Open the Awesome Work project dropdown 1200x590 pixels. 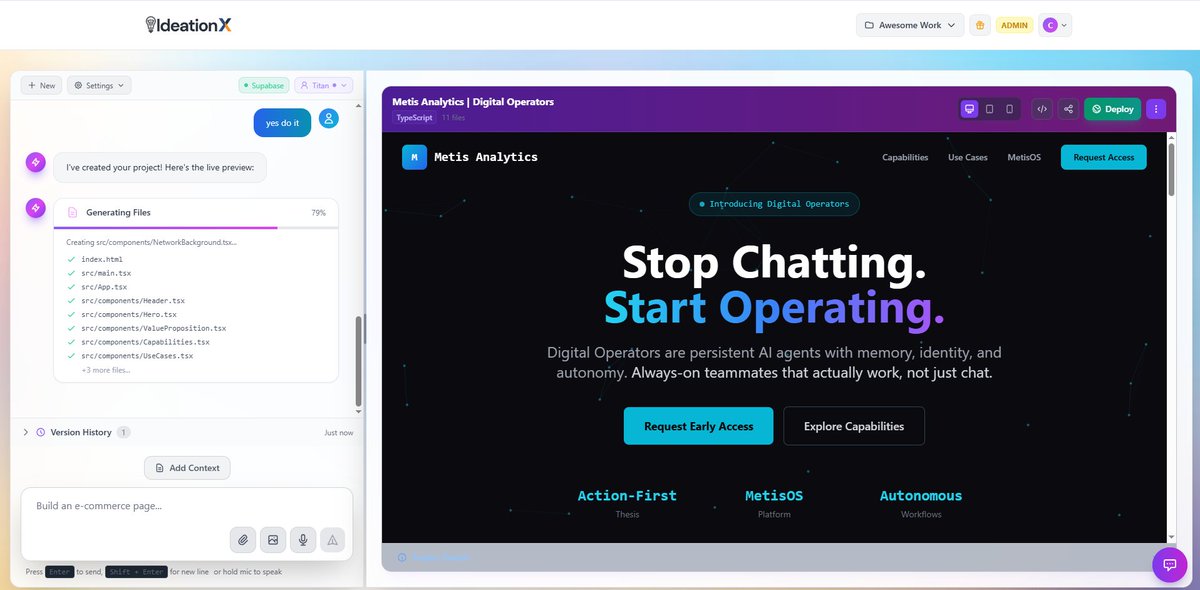(908, 23)
